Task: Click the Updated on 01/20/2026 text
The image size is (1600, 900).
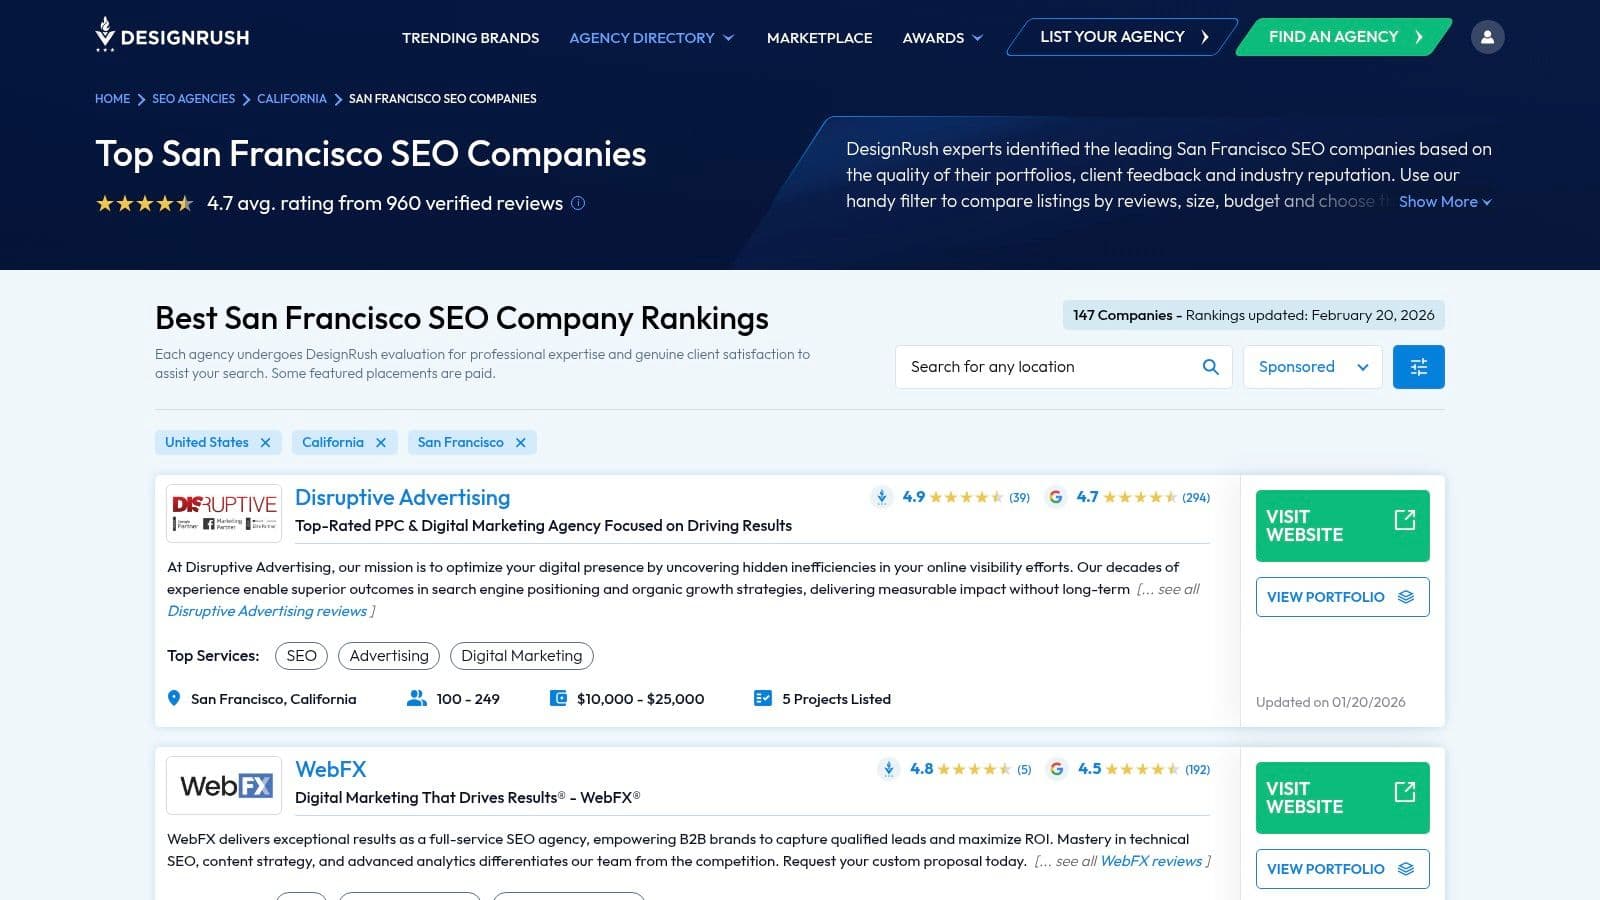Action: pos(1330,702)
